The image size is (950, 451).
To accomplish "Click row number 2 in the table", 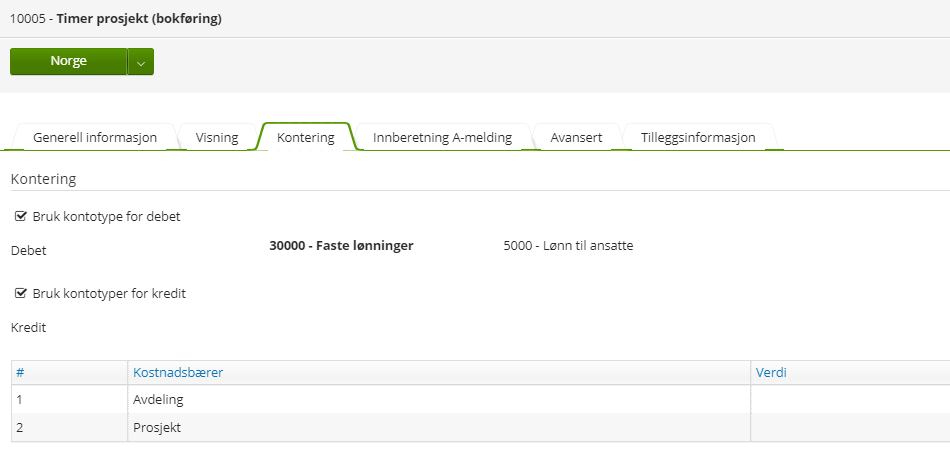I will pos(20,428).
